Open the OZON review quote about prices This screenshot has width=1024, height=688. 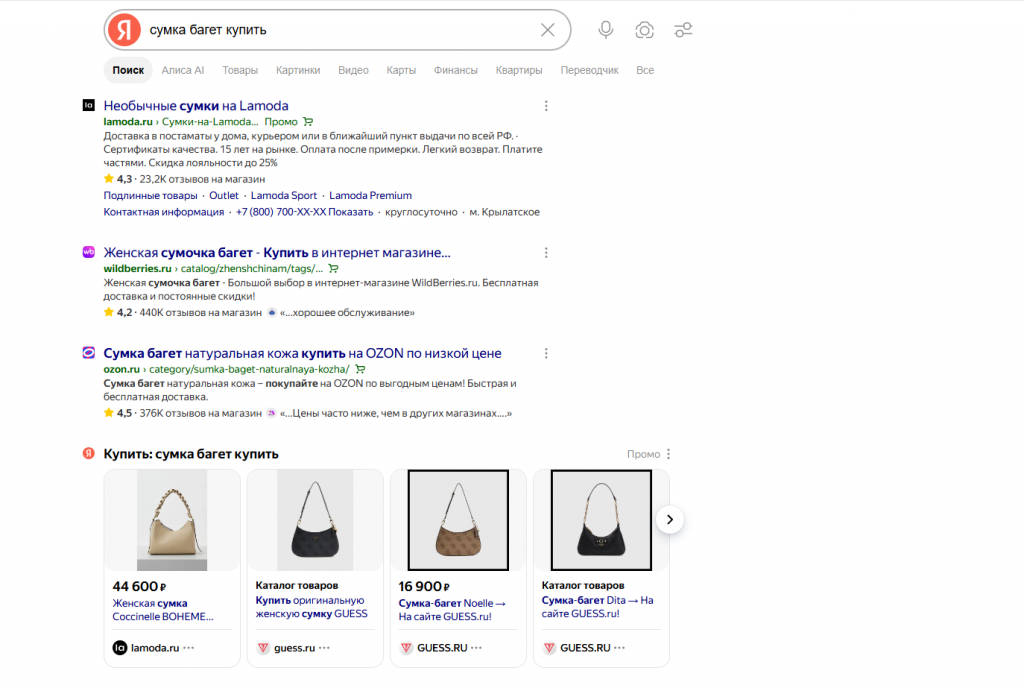coord(396,413)
